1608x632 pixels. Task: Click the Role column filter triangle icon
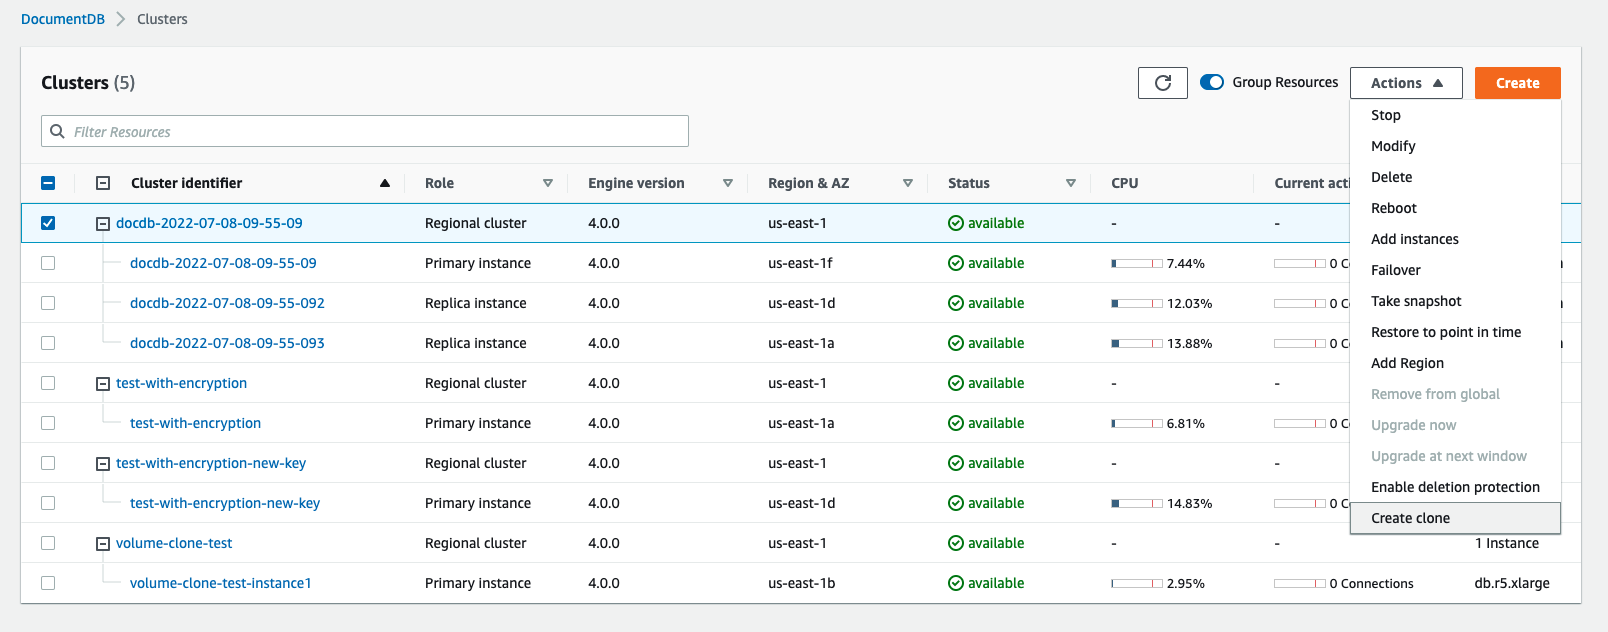pyautogui.click(x=548, y=183)
